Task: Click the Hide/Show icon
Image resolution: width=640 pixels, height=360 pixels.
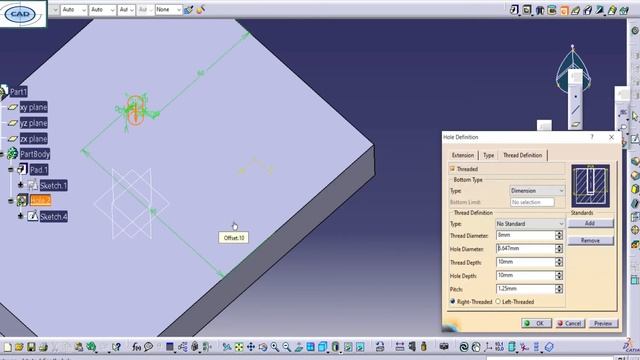Action: pos(348,347)
